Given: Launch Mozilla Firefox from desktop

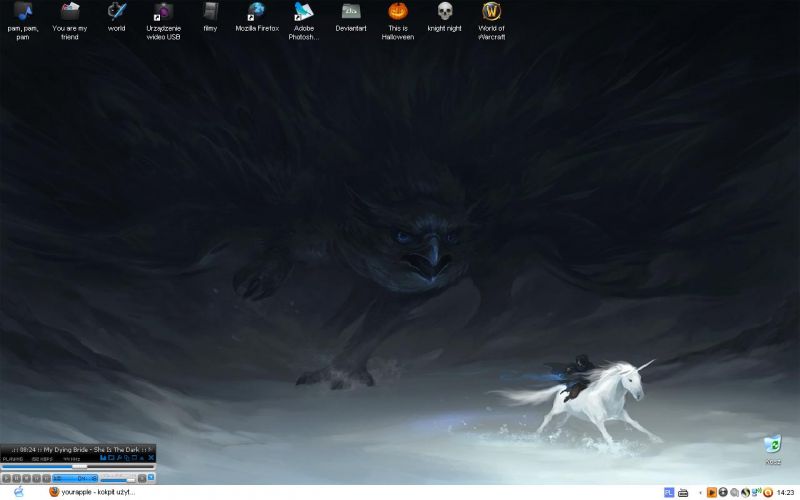Looking at the screenshot, I should coord(257,17).
